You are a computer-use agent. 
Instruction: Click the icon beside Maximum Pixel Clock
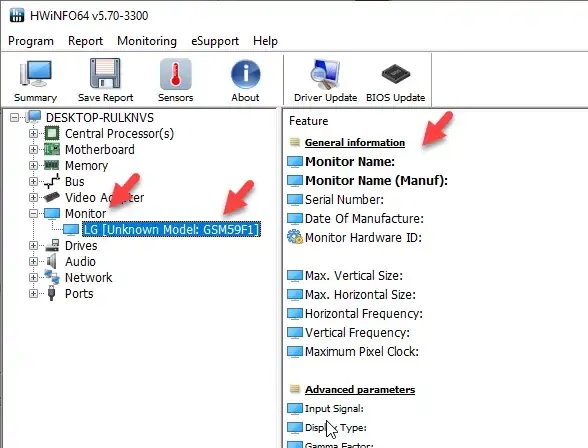click(x=295, y=352)
